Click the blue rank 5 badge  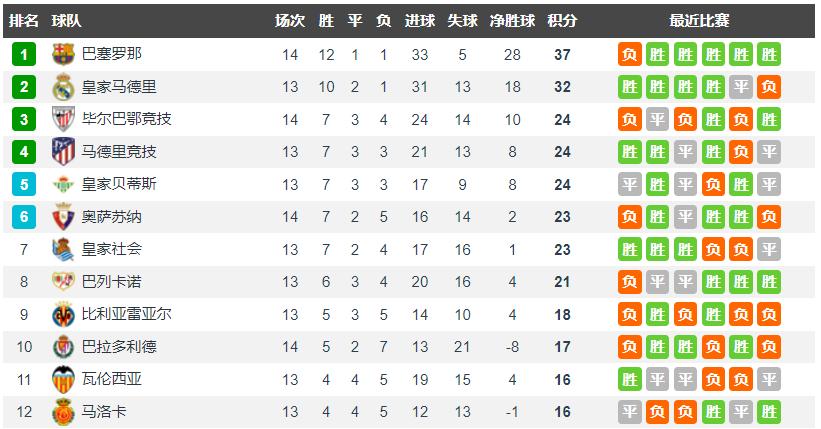point(24,184)
